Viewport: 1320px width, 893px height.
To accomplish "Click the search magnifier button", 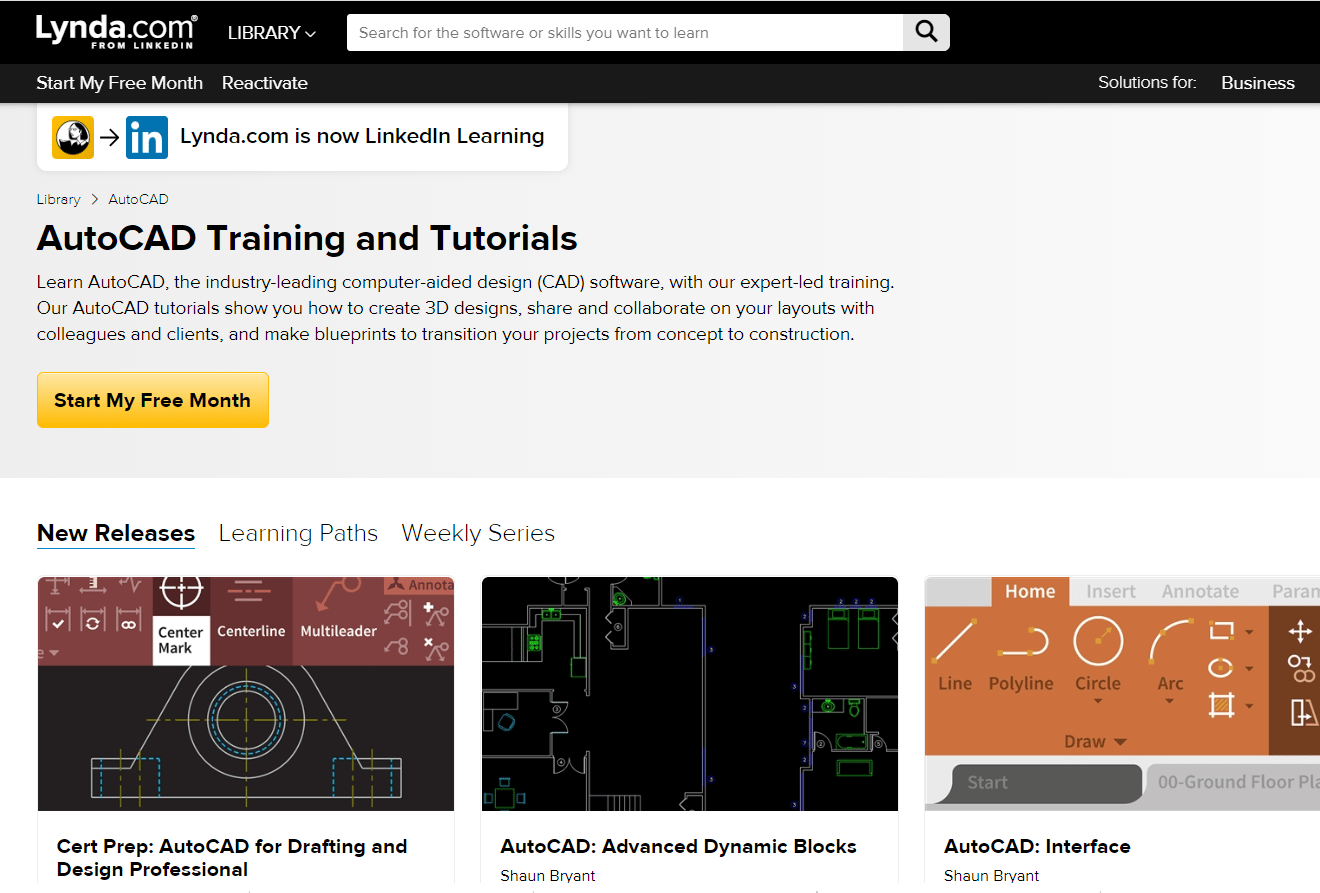I will pyautogui.click(x=926, y=32).
